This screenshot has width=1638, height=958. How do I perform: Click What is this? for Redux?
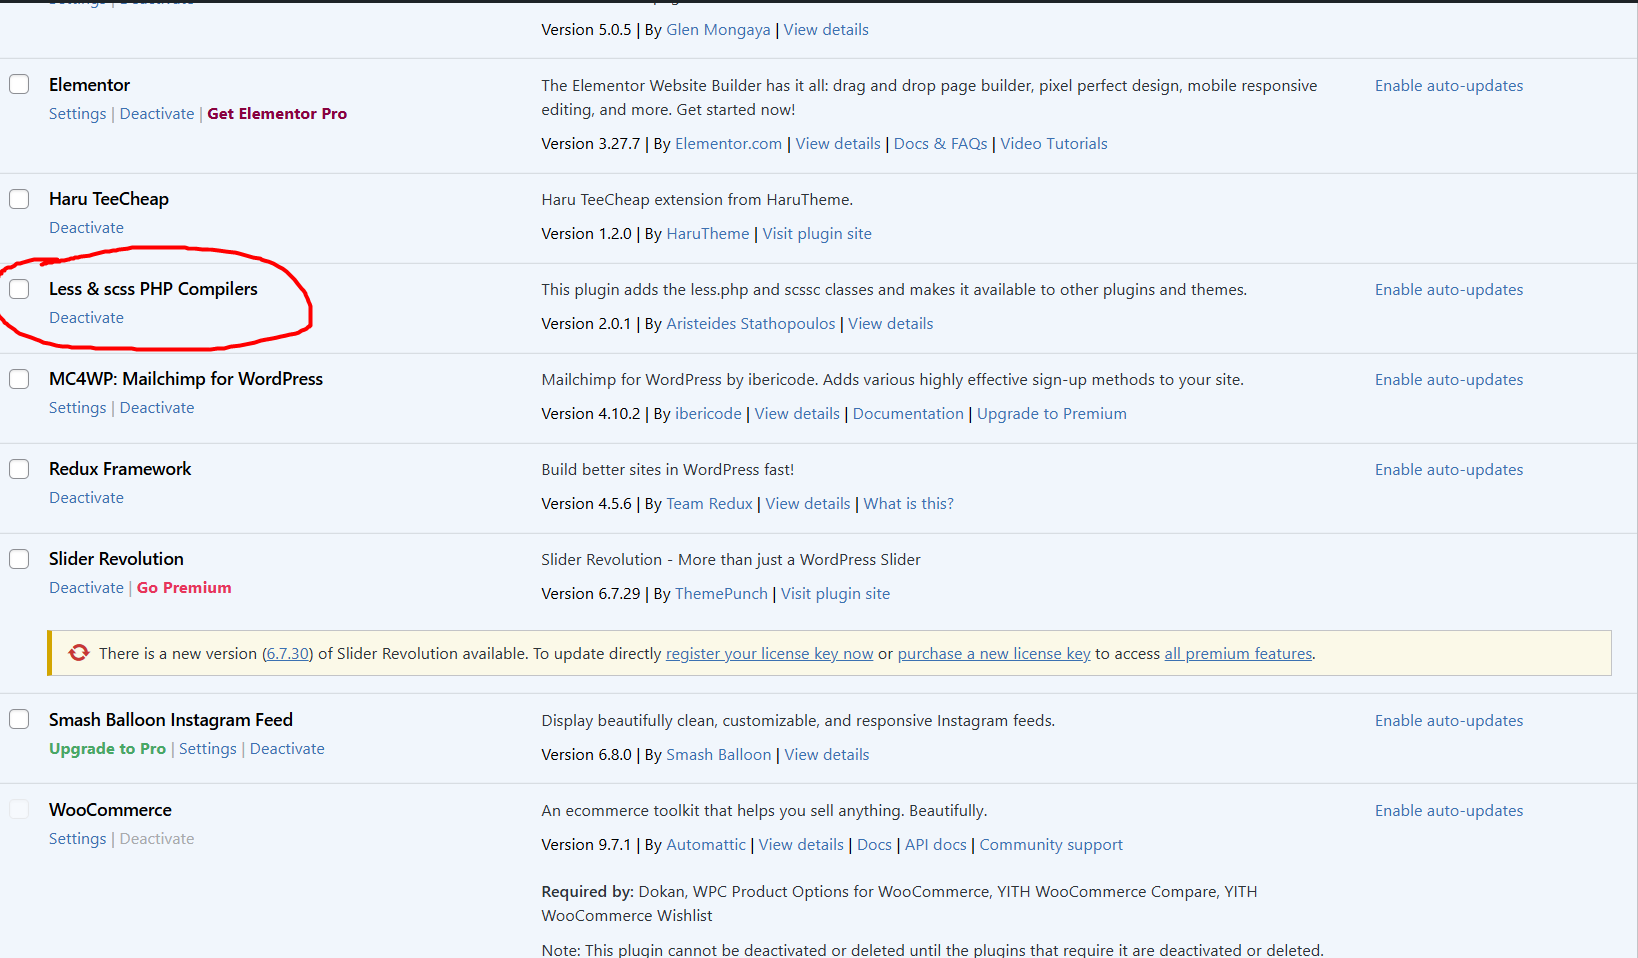tap(909, 503)
